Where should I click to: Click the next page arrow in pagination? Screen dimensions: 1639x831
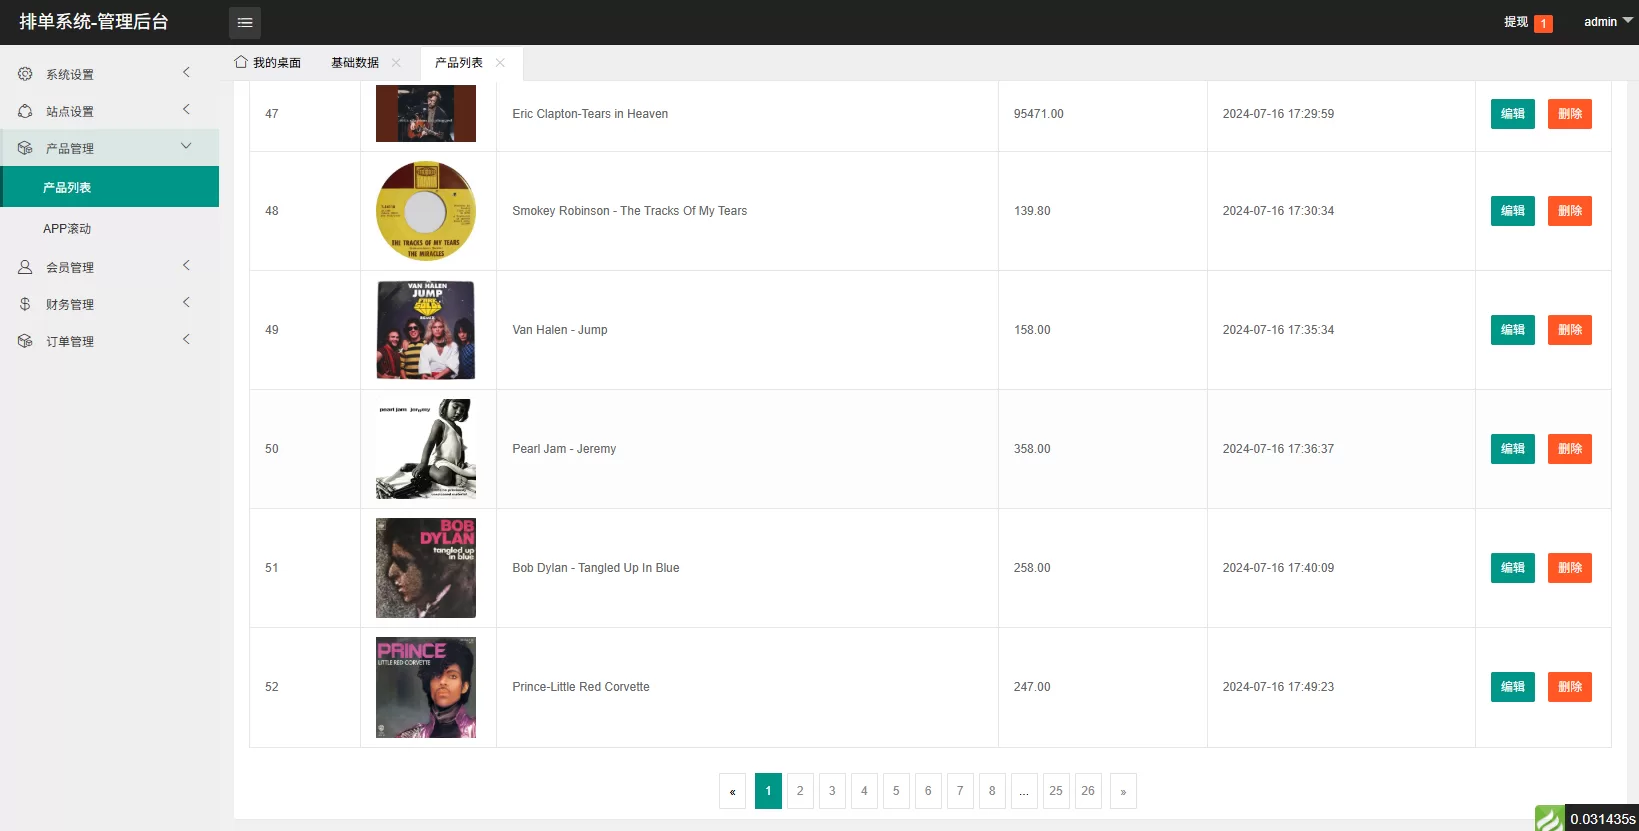1123,791
